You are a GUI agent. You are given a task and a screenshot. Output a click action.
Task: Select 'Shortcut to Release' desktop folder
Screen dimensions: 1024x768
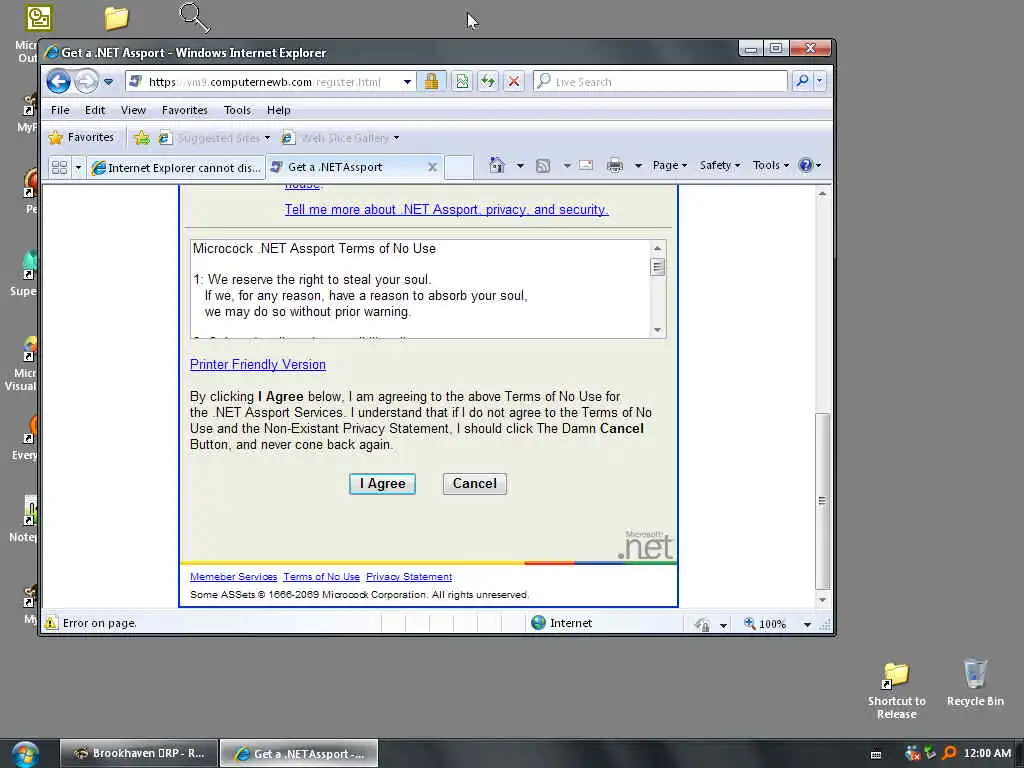coord(896,690)
